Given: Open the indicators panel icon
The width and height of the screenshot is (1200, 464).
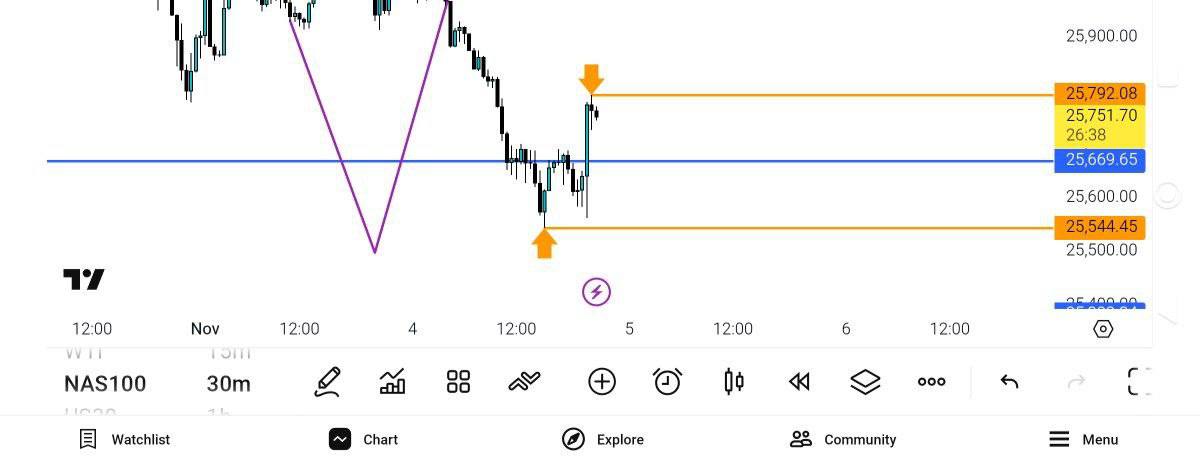Looking at the screenshot, I should tap(393, 382).
